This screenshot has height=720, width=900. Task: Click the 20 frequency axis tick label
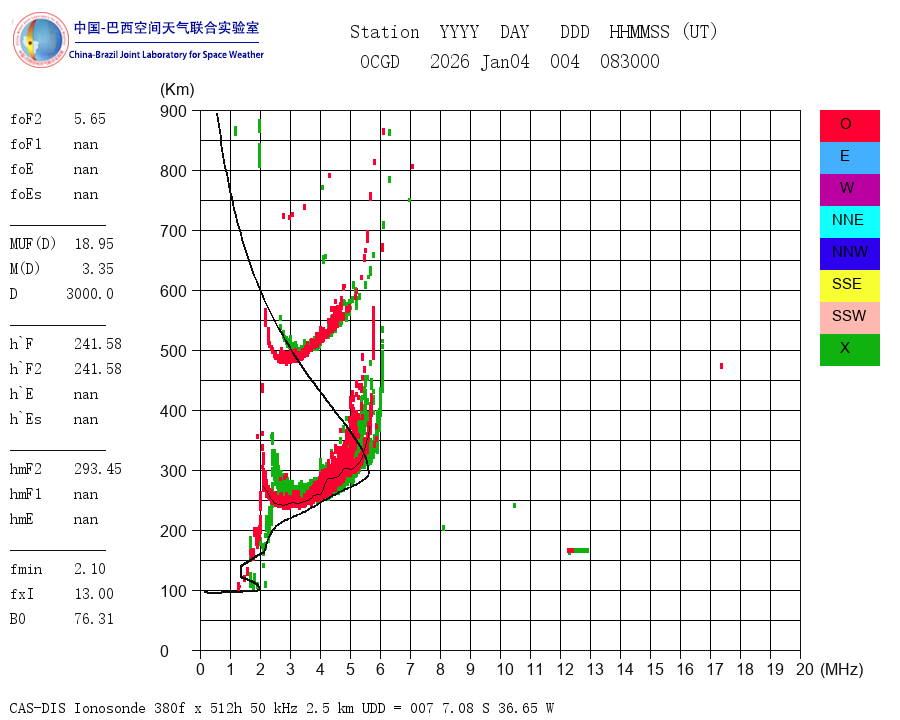coord(805,669)
